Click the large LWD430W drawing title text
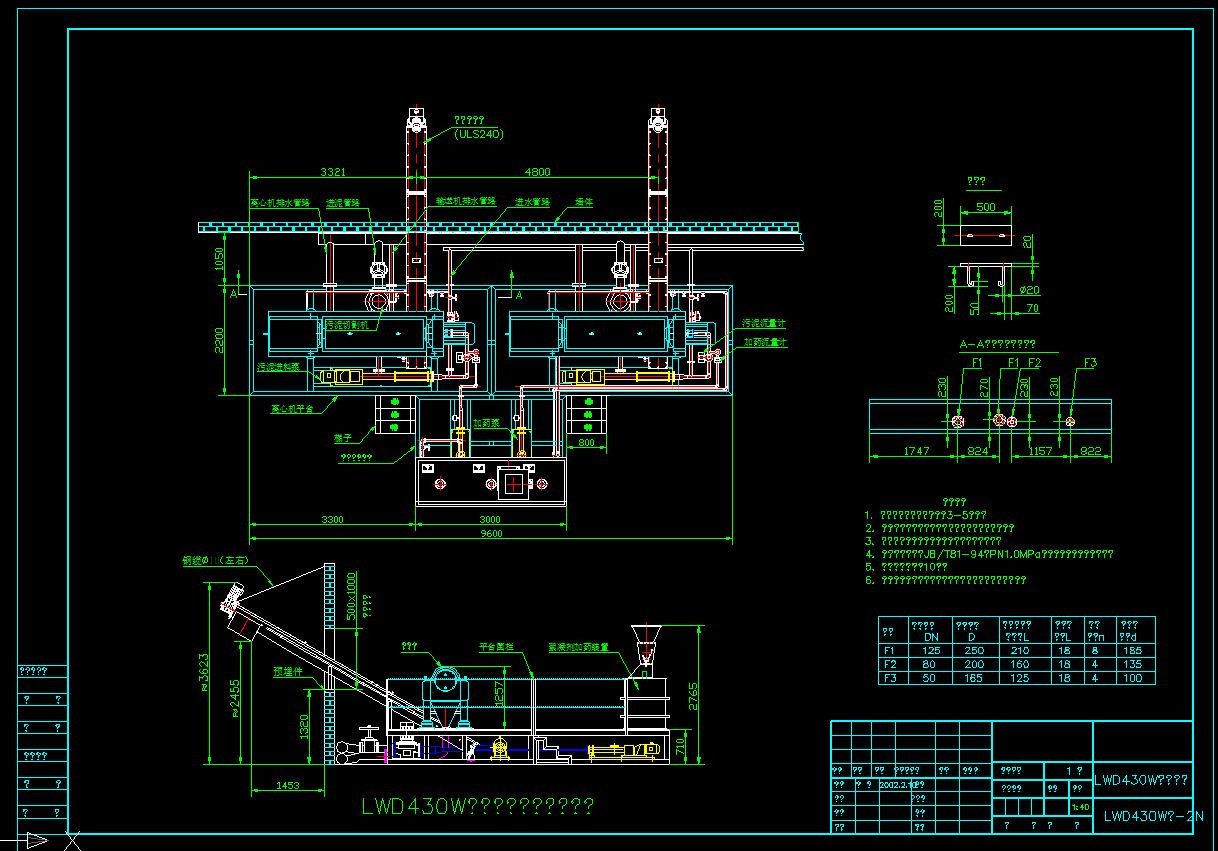1218x851 pixels. (x=478, y=805)
